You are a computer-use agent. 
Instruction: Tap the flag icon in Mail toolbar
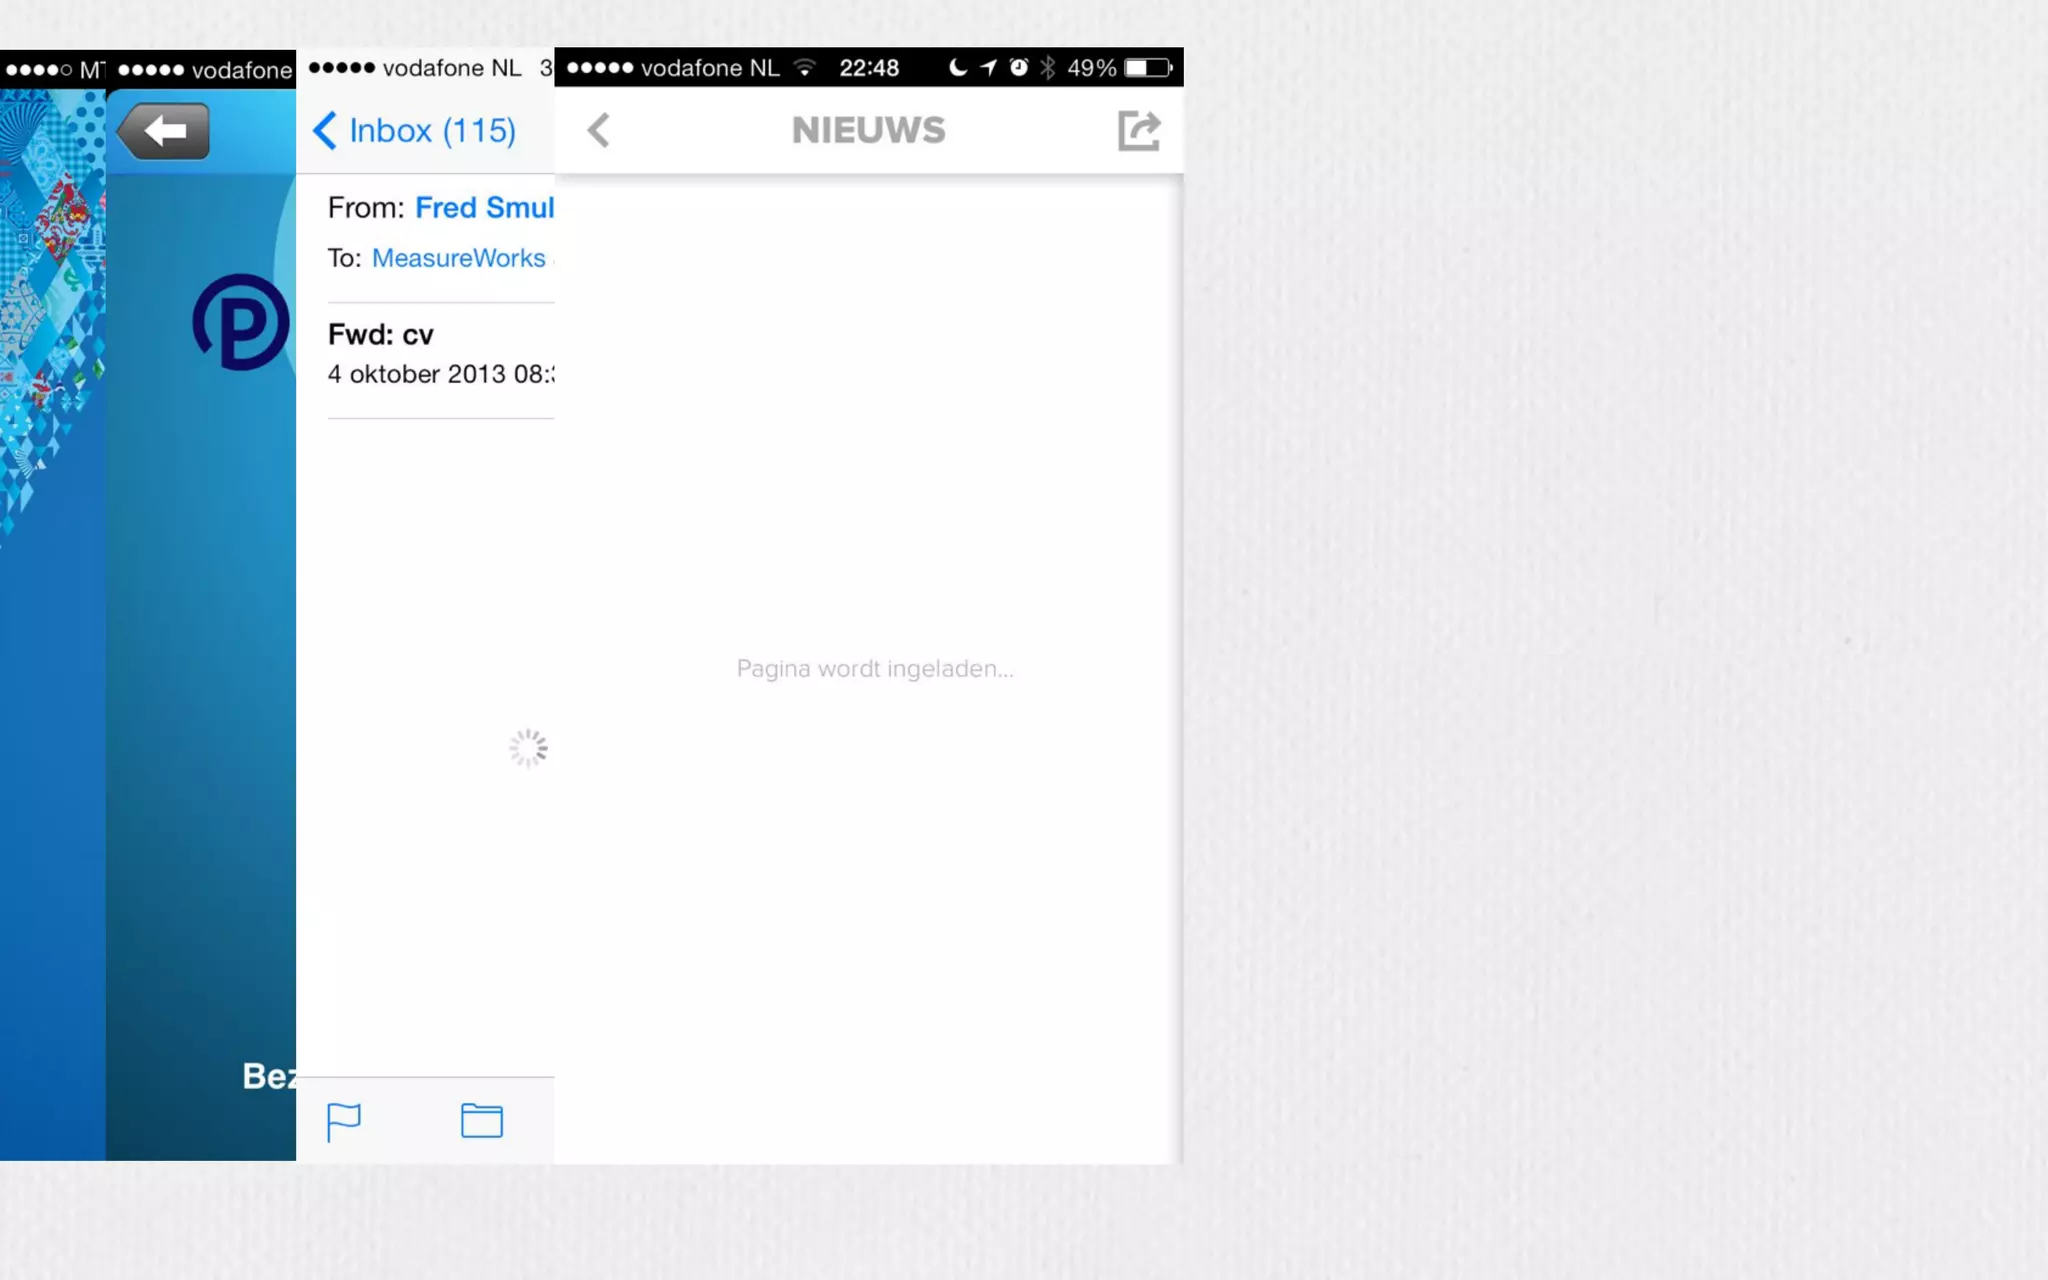click(343, 1121)
